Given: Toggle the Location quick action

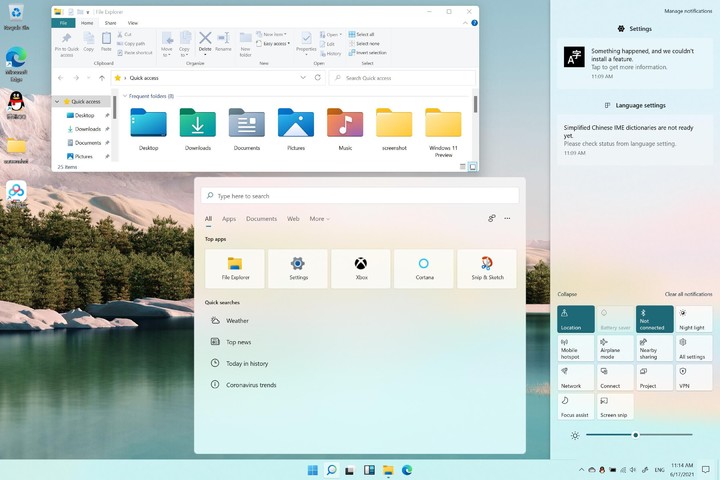Looking at the screenshot, I should click(x=576, y=319).
